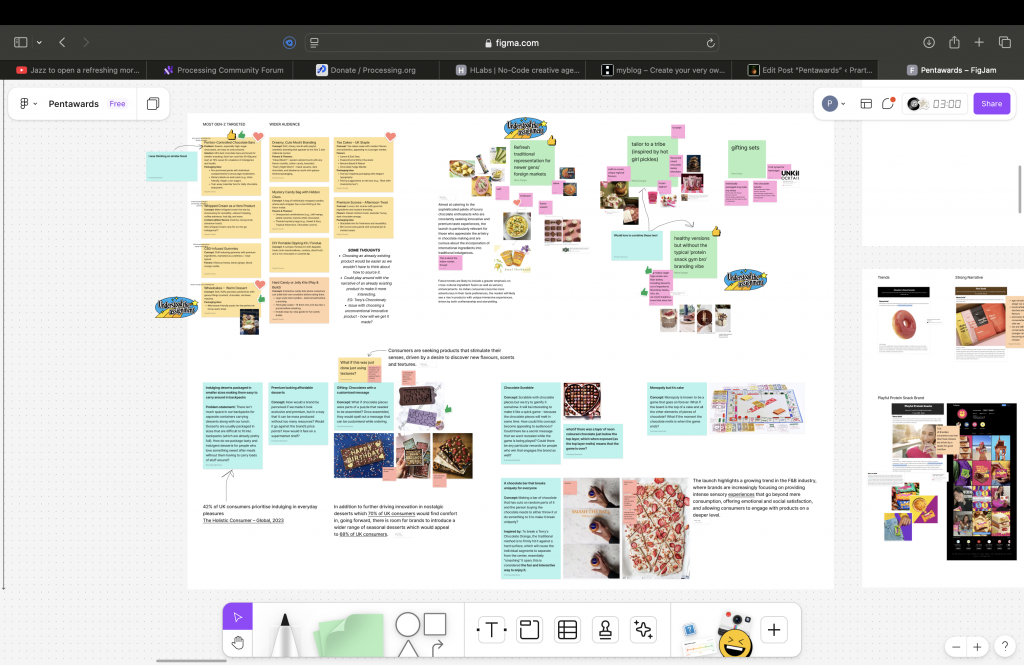Activate the Text tool

point(491,630)
